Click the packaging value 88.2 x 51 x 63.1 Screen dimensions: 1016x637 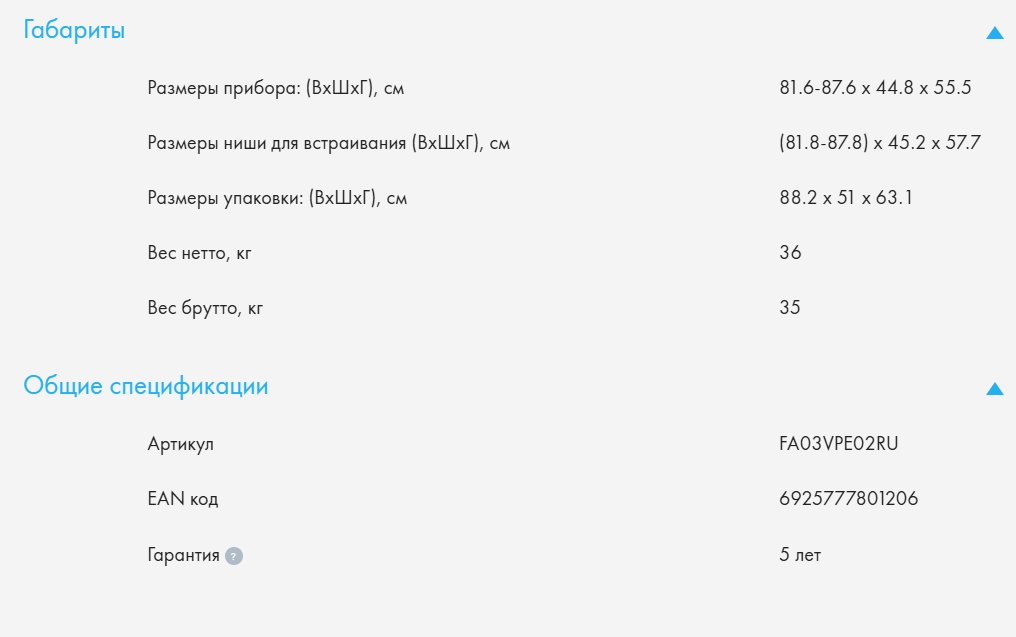(x=846, y=198)
